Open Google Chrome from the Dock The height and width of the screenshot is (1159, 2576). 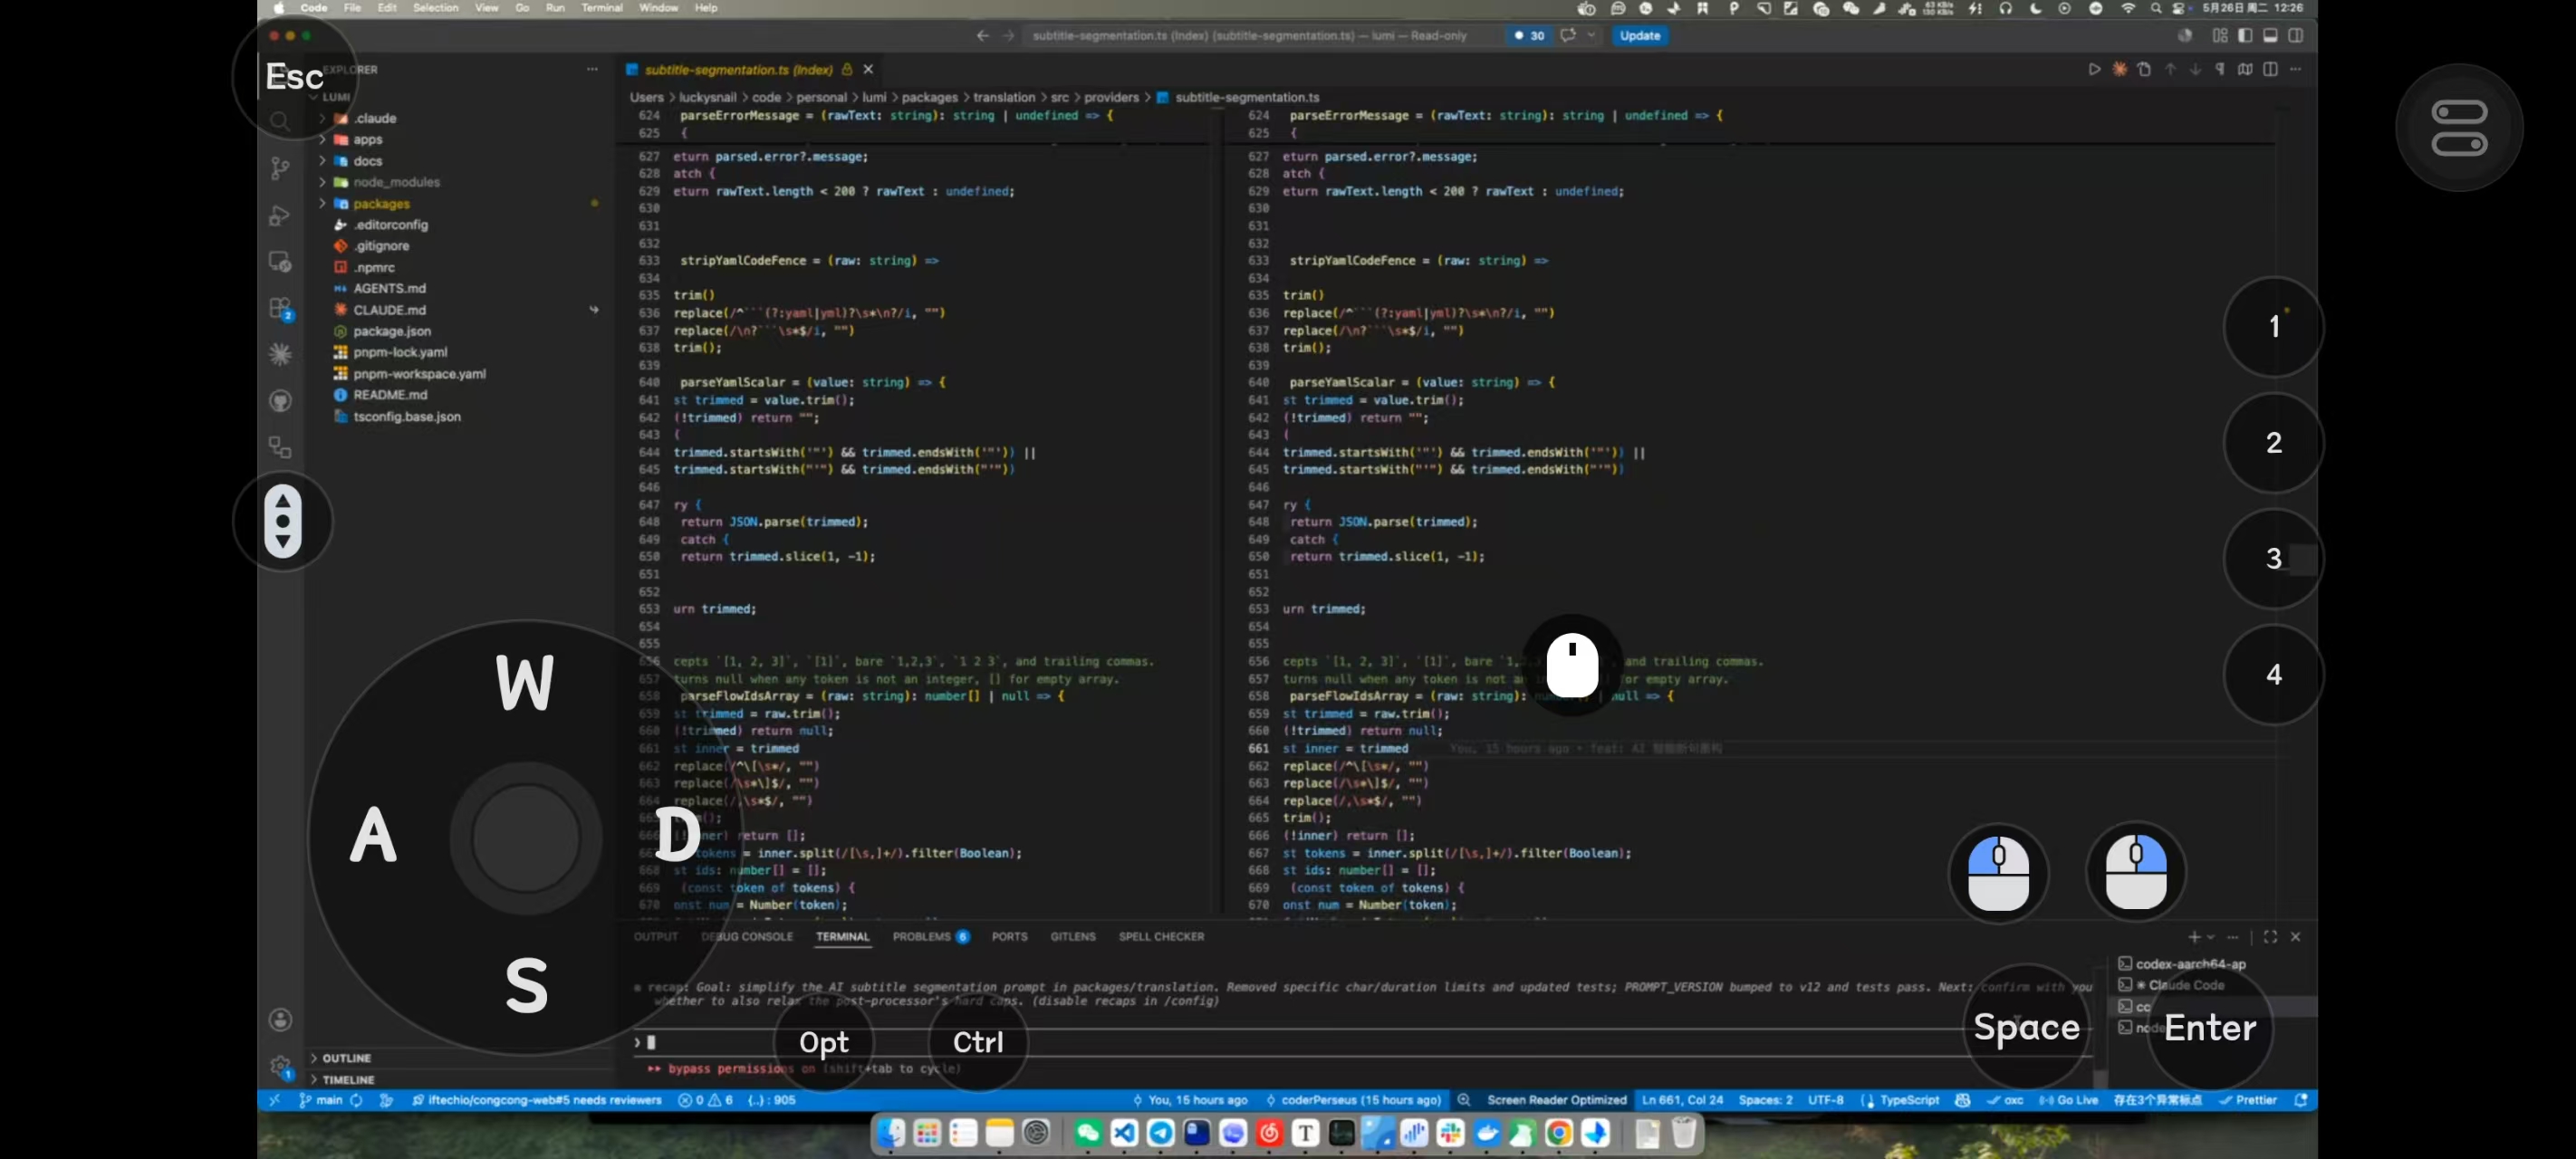coord(1558,1132)
